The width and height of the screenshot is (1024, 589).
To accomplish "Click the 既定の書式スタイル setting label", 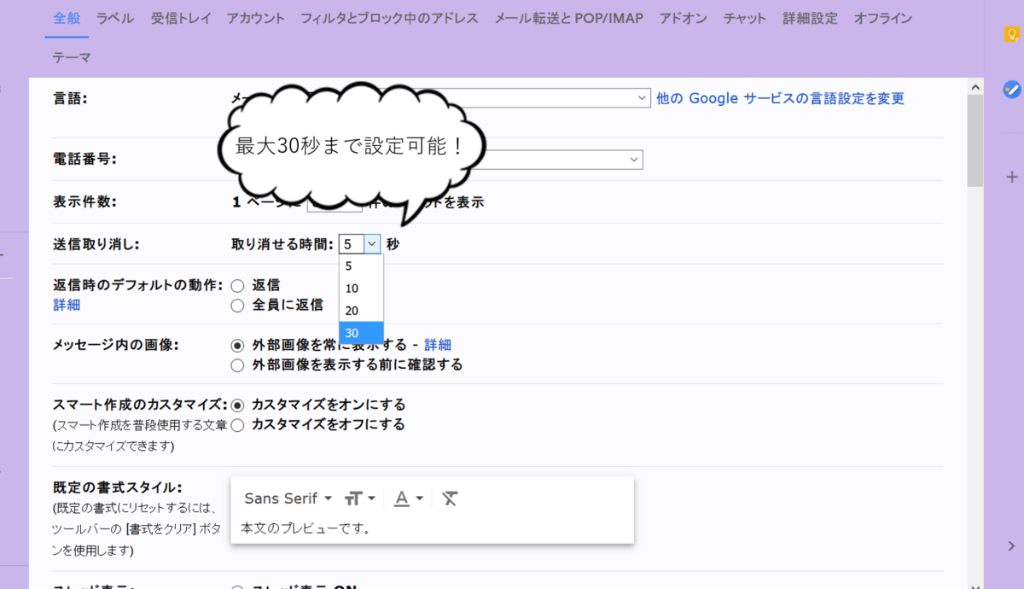I will pos(118,487).
